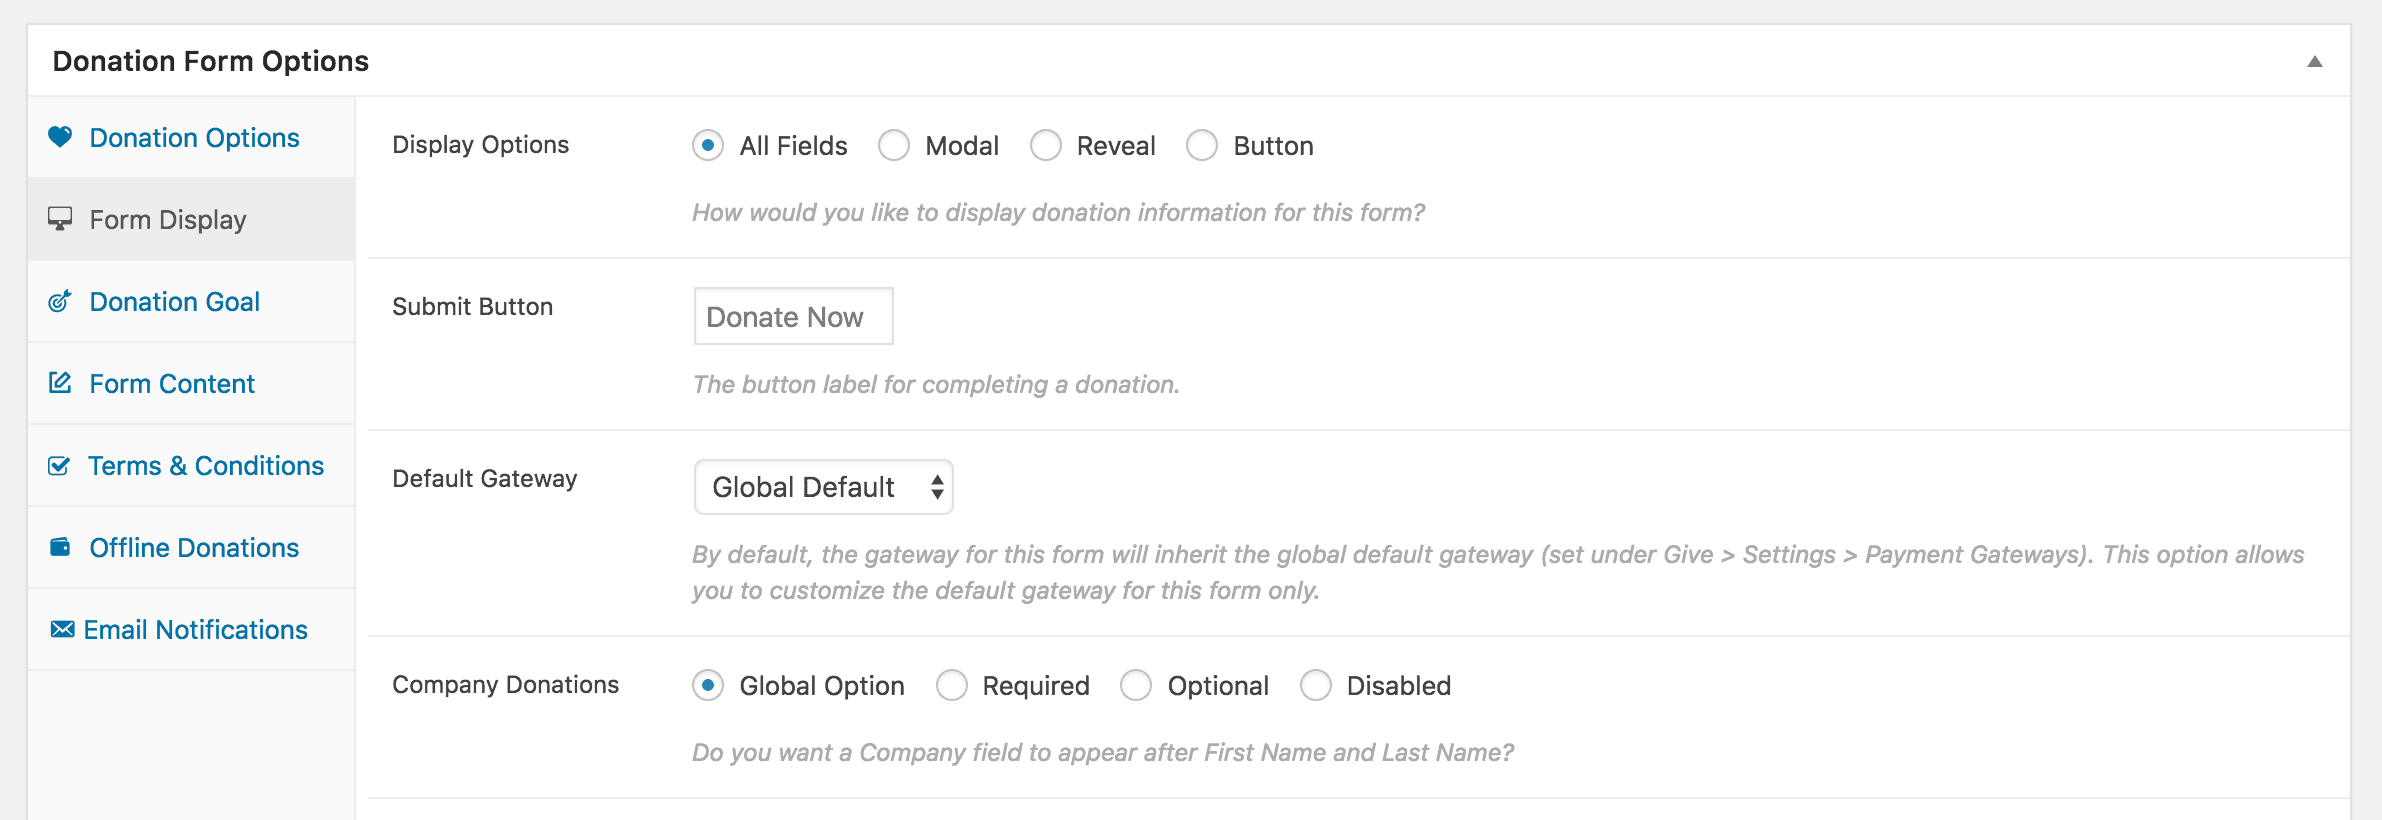Click the Submit Button text field

pos(794,316)
